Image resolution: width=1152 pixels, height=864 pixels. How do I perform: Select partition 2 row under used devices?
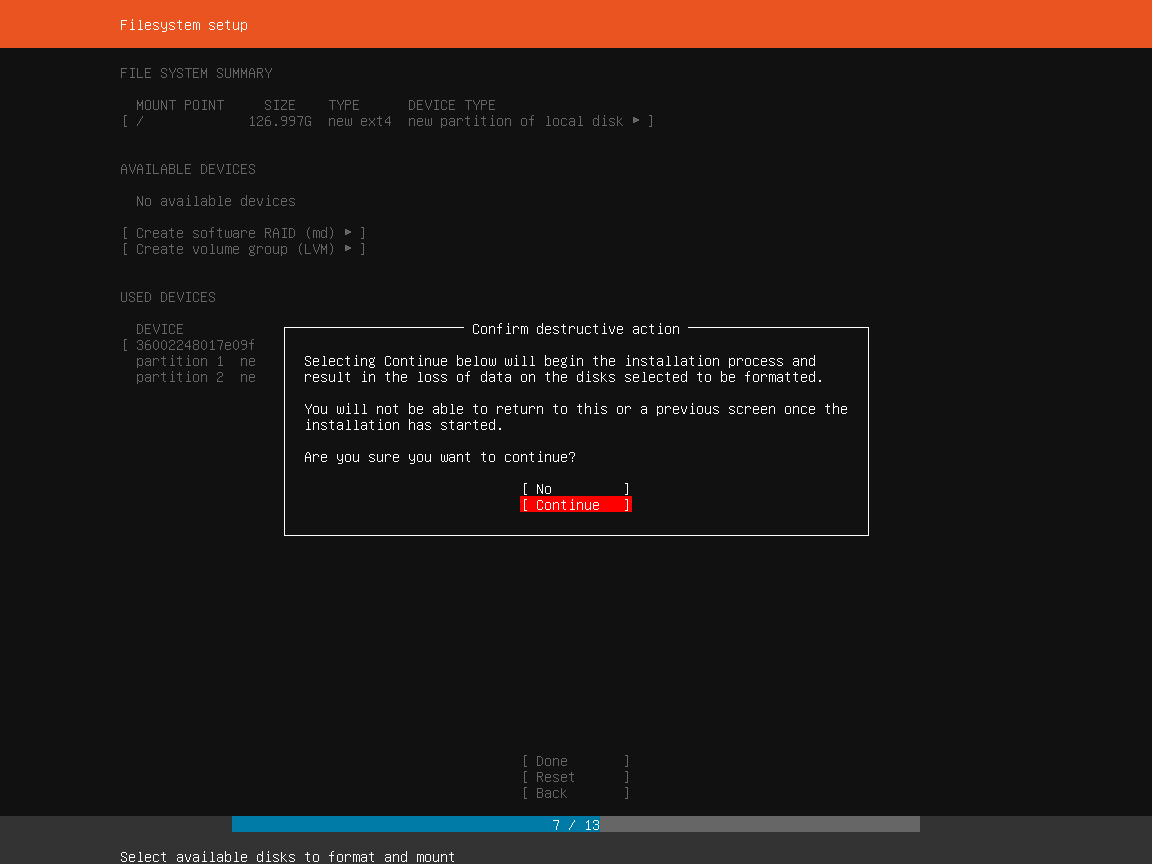(195, 377)
